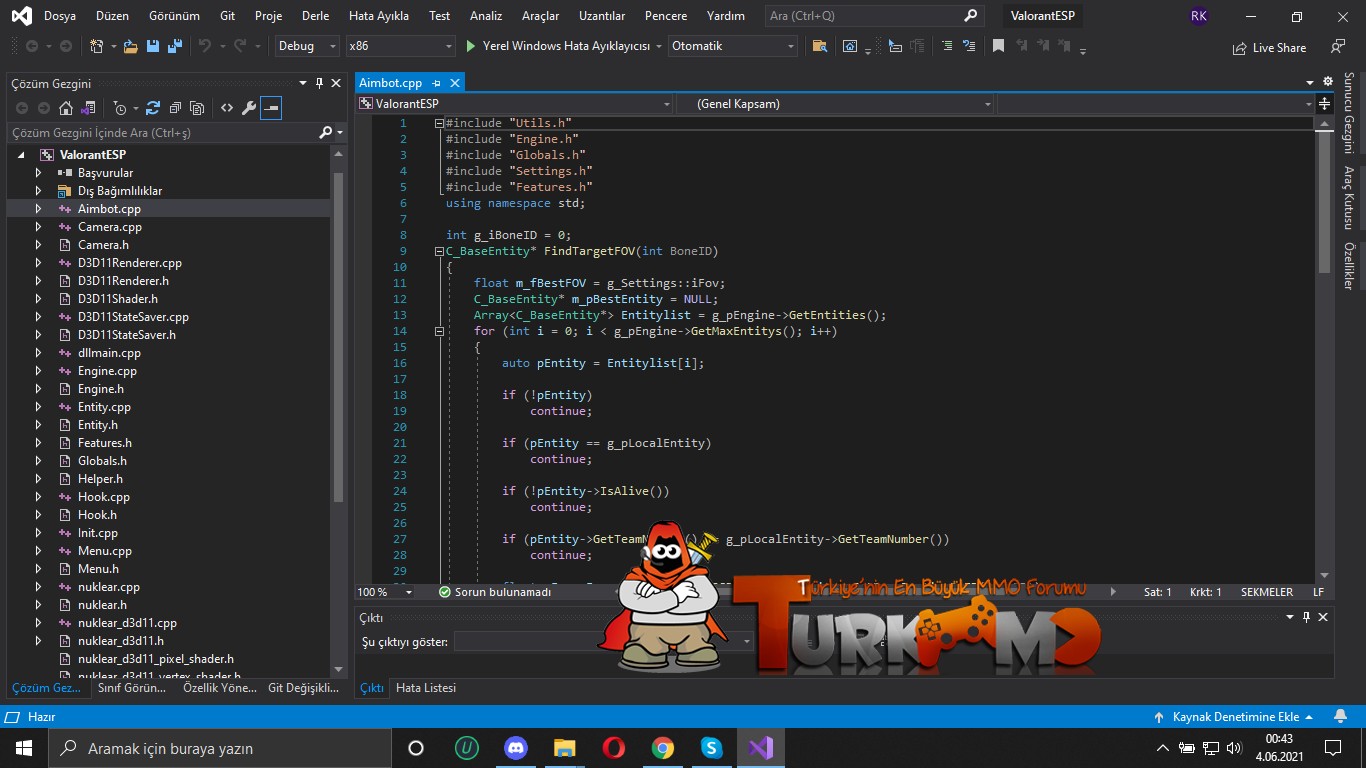Open the Sunucu Gezgini side tab
1366x768 pixels.
click(x=1348, y=113)
